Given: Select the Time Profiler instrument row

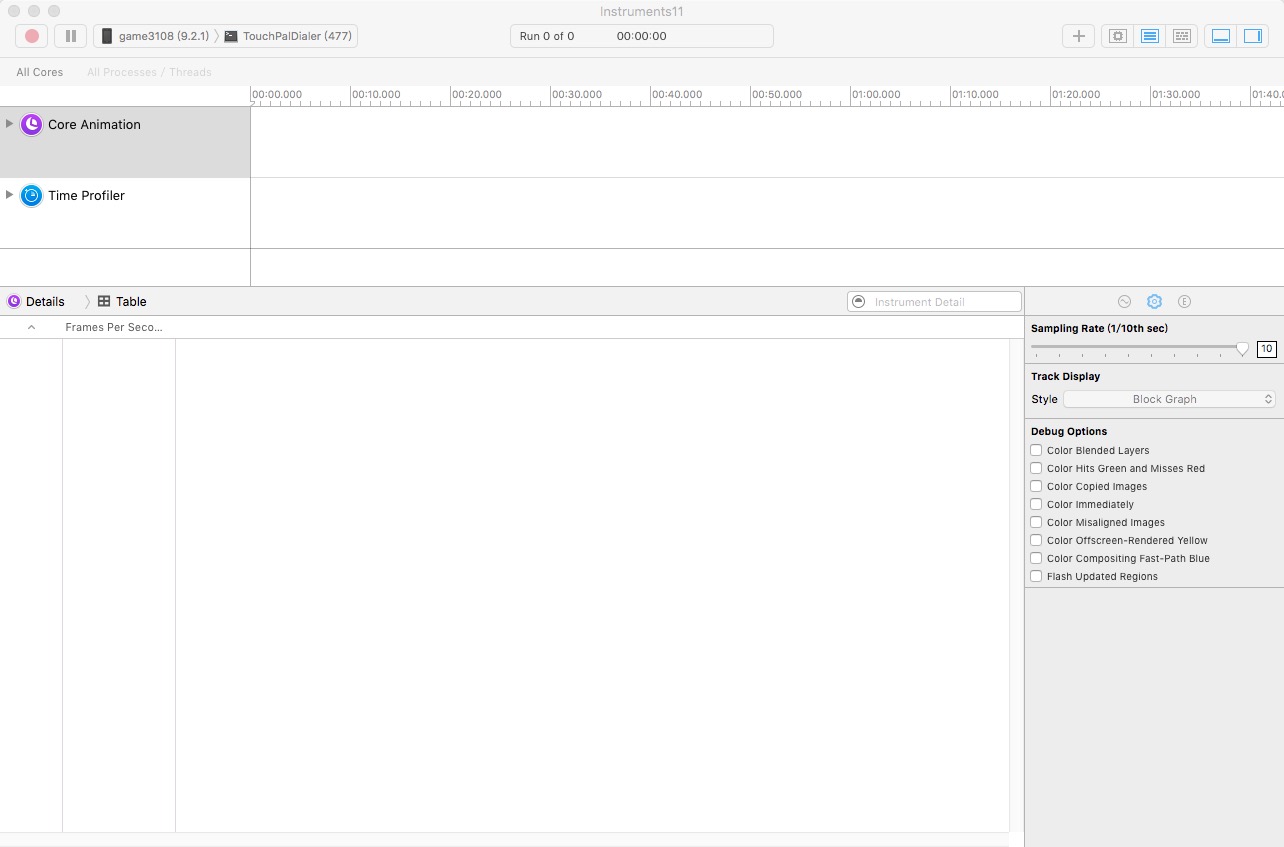Looking at the screenshot, I should [x=125, y=213].
